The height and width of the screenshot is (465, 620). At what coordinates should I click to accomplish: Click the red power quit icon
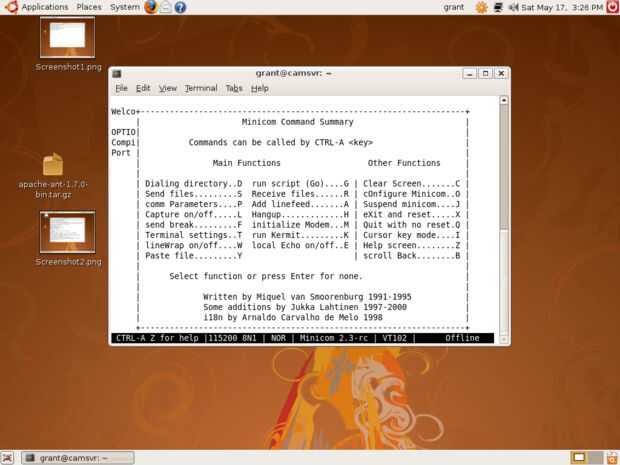(x=612, y=7)
